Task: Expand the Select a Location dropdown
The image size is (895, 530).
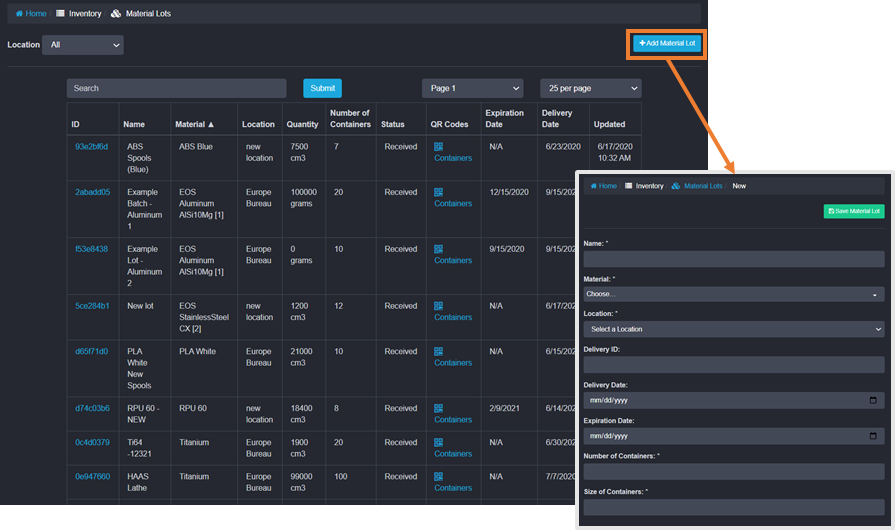Action: [733, 329]
